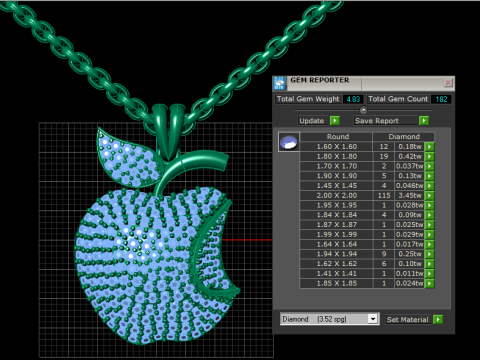Click green arrow for 1.62 X 1.62 row
Viewport: 480px width, 360px height.
click(429, 264)
